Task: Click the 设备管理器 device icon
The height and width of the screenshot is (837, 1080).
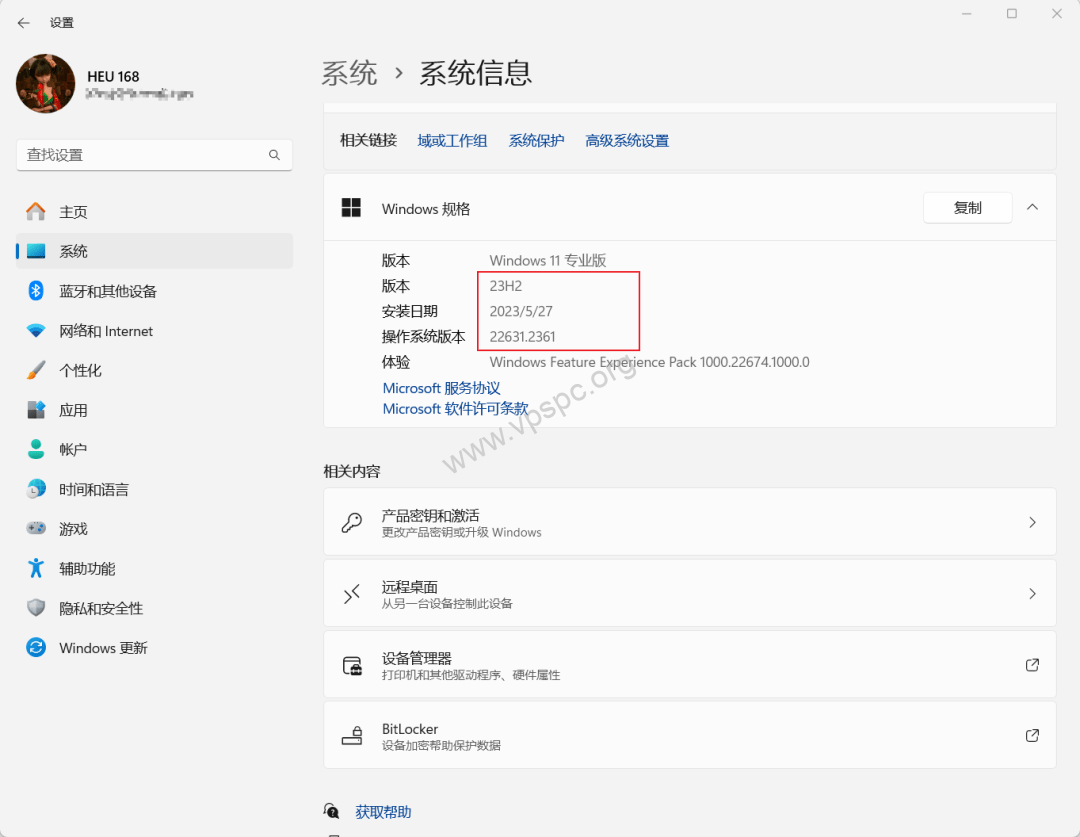Action: tap(352, 665)
